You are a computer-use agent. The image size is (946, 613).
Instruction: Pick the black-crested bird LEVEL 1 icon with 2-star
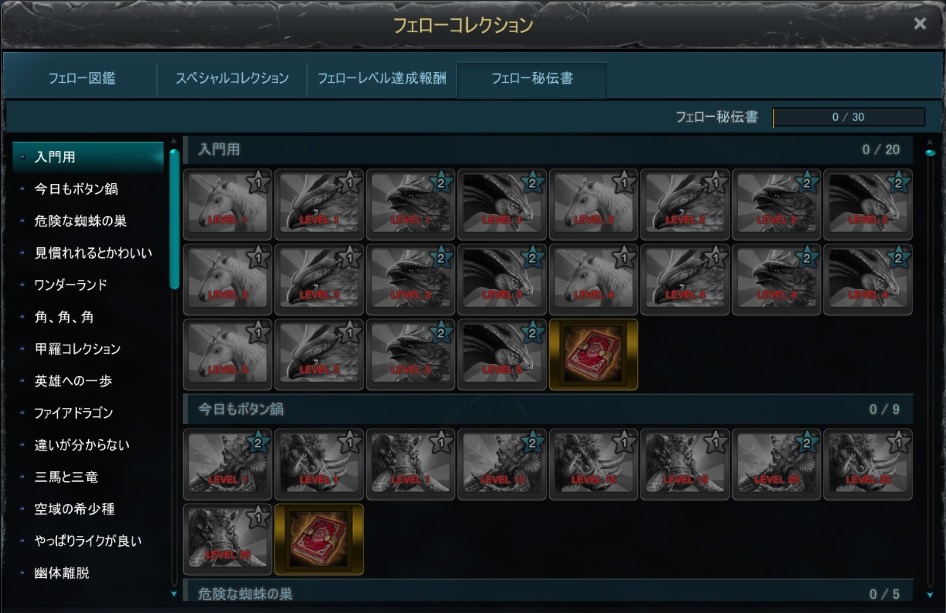click(x=410, y=205)
